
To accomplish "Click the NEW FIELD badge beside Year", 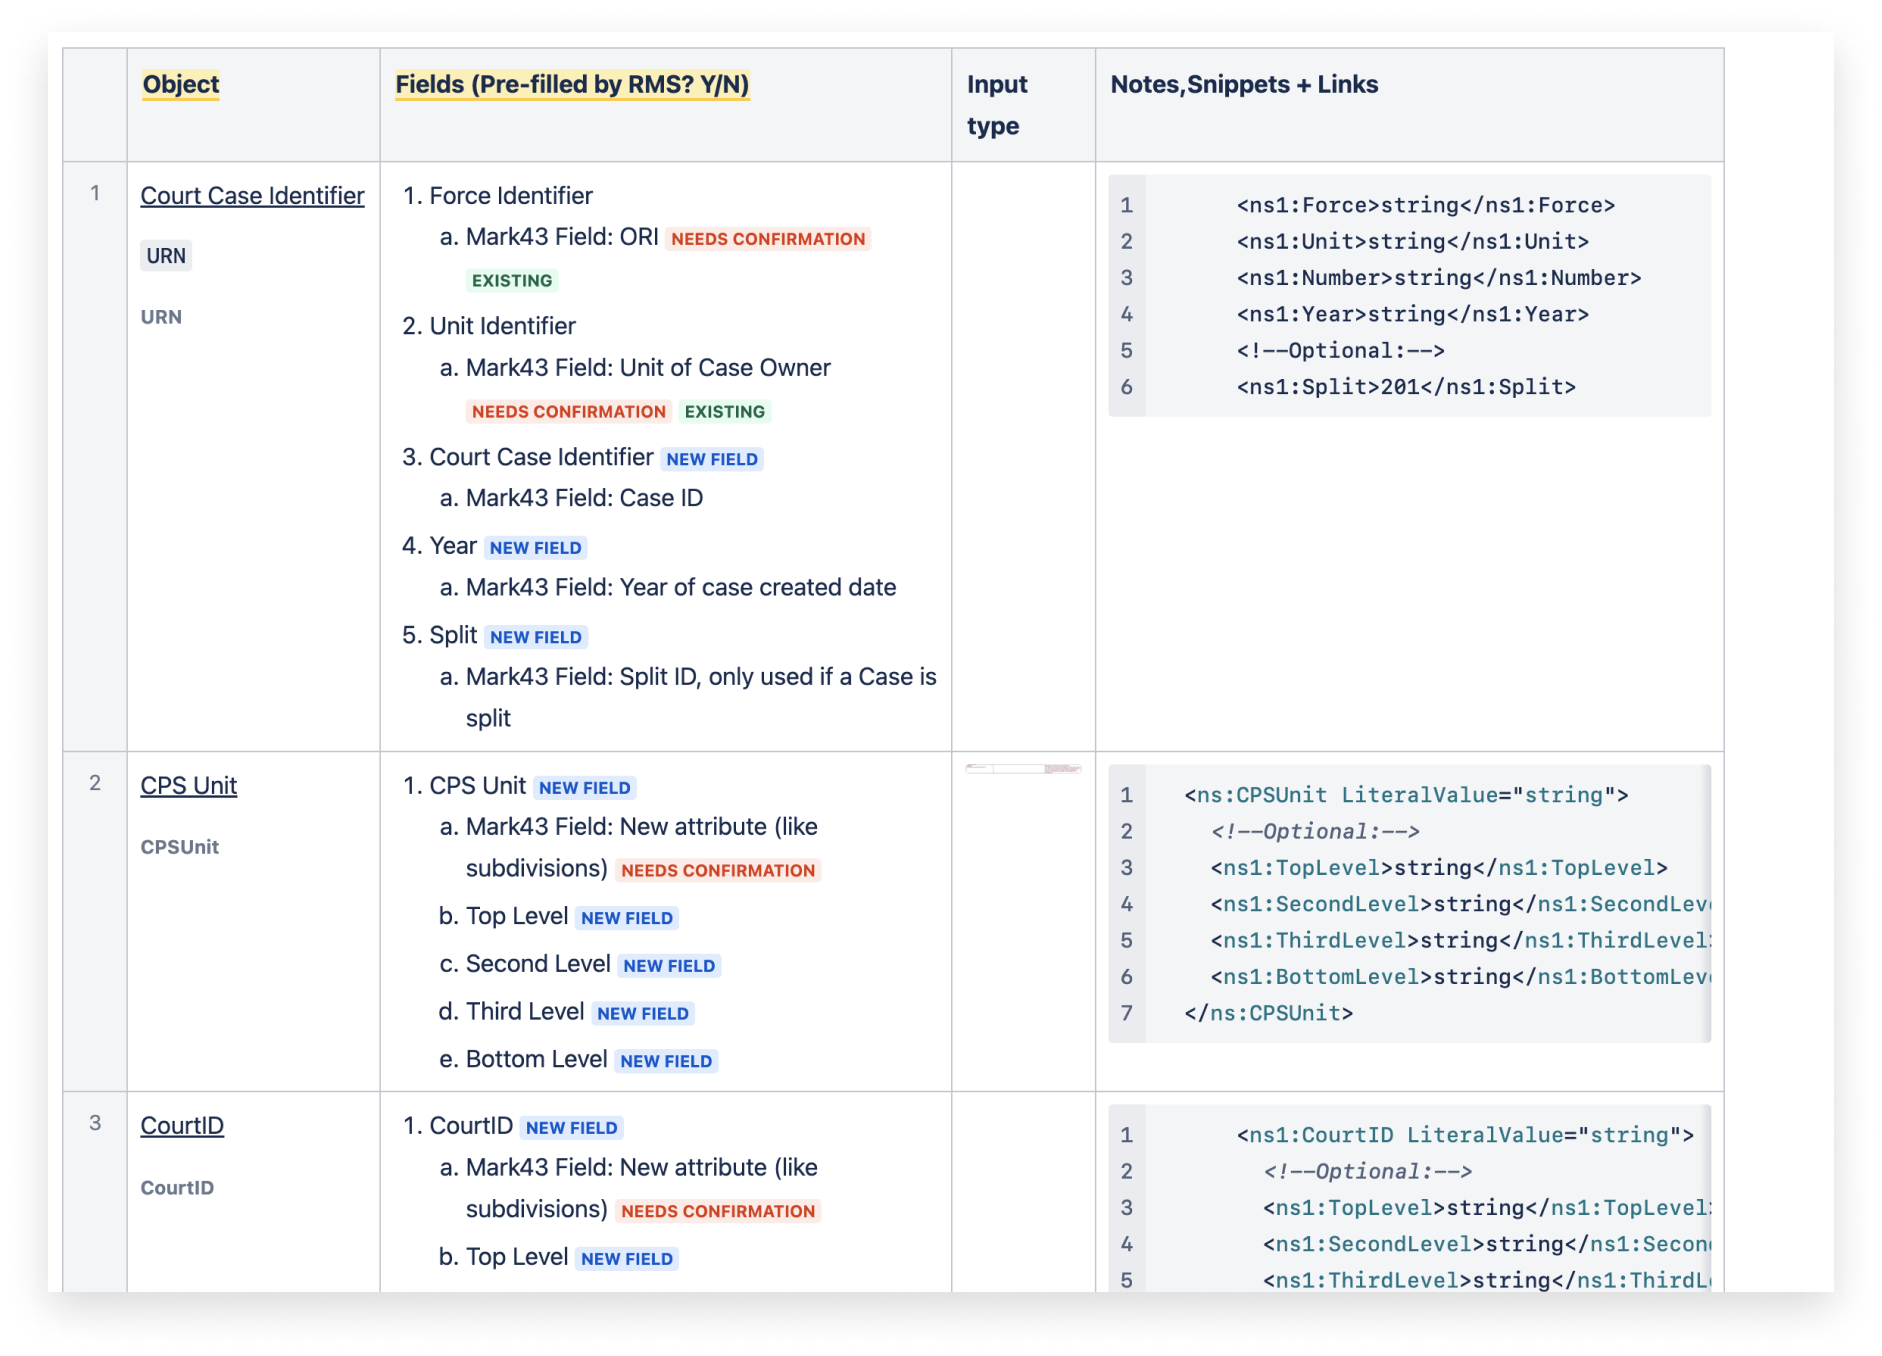I will (x=535, y=548).
